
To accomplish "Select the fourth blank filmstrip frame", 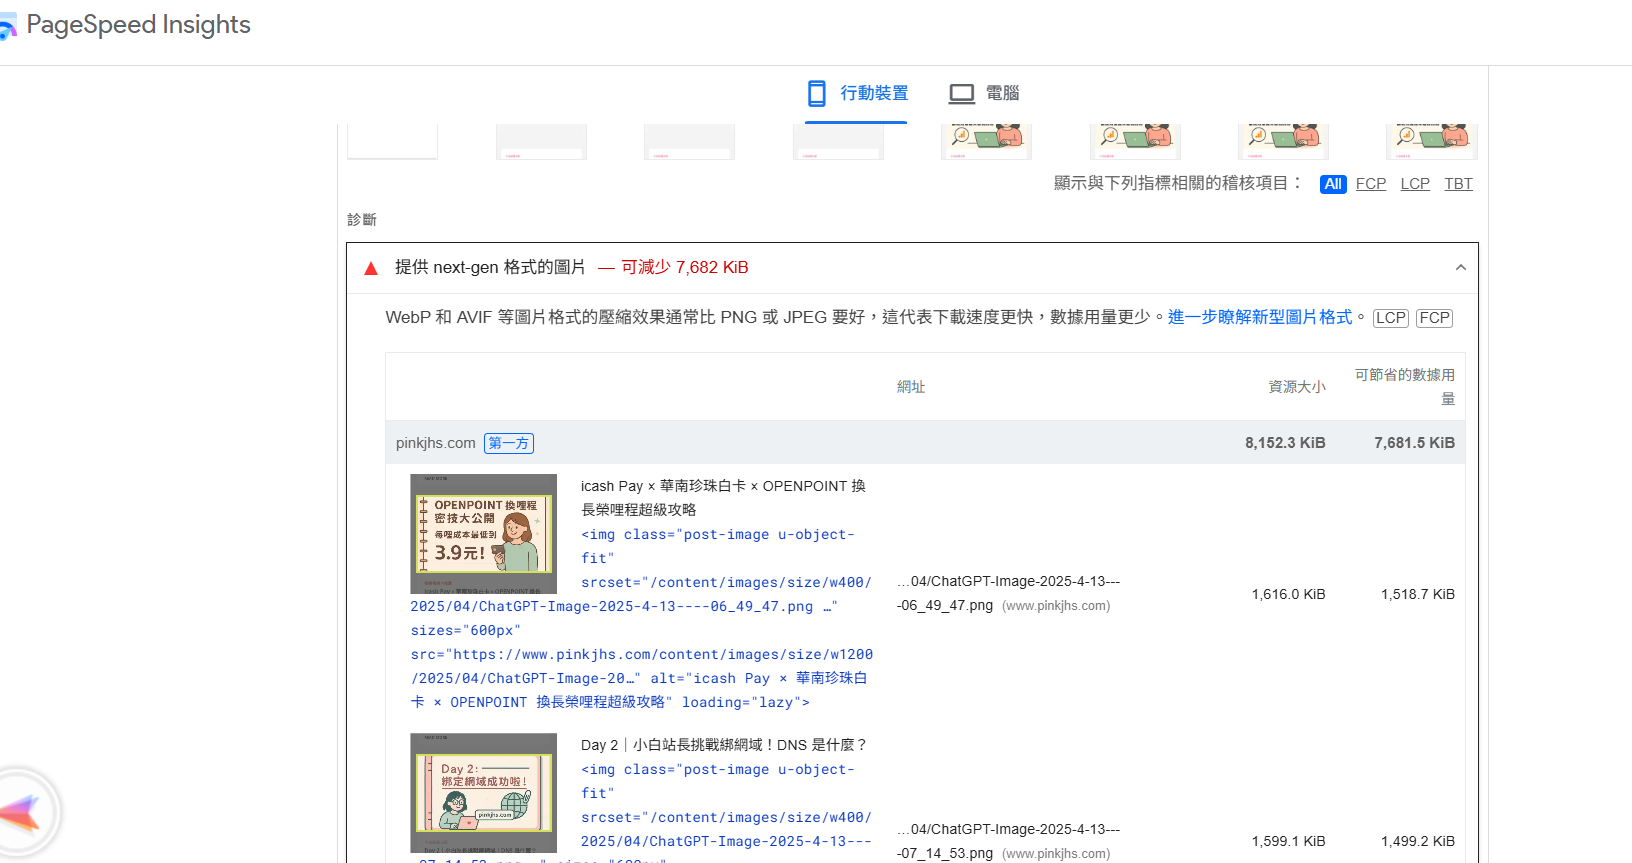I will tap(838, 141).
